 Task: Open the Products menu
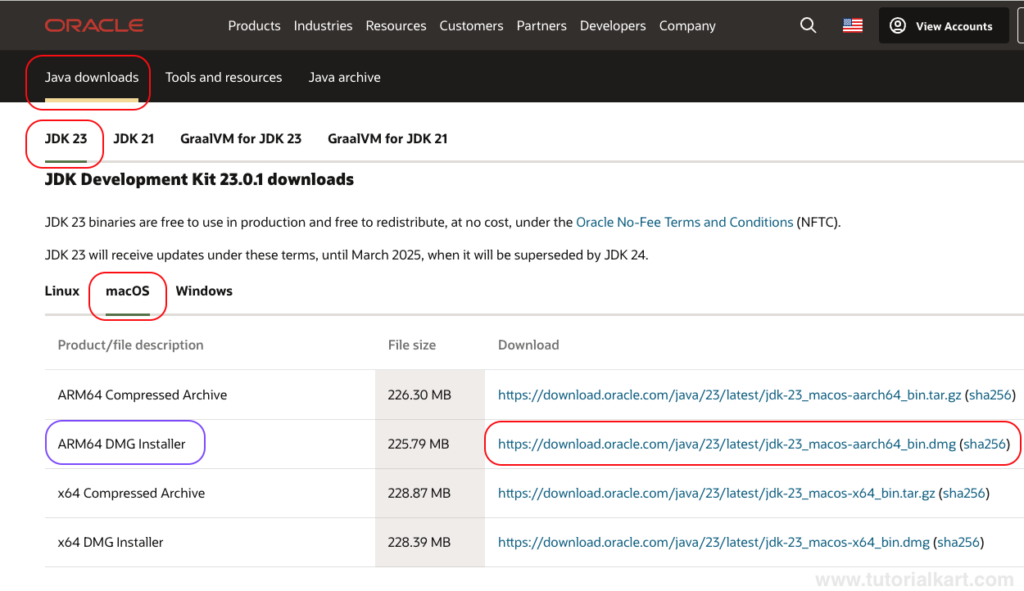[x=254, y=26]
